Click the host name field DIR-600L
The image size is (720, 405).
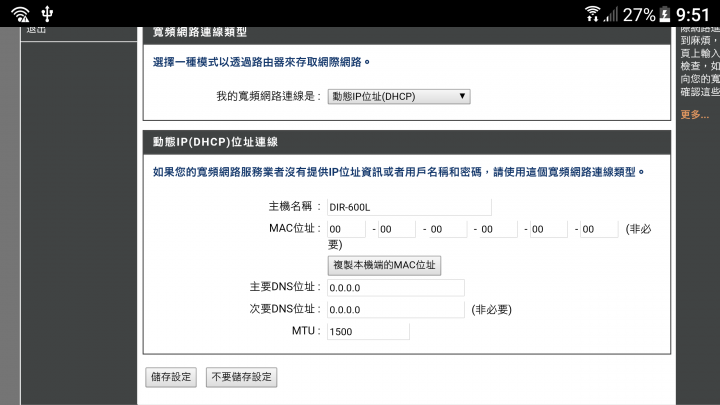pyautogui.click(x=409, y=207)
